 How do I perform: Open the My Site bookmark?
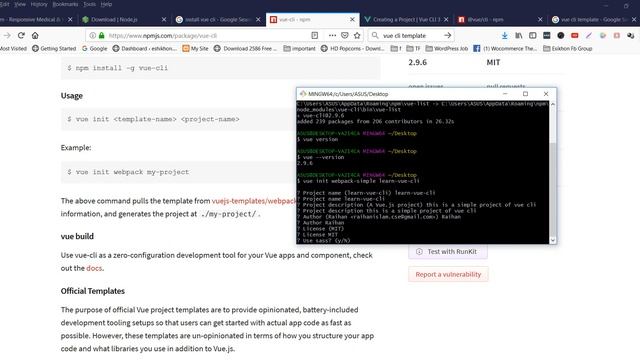(x=195, y=49)
